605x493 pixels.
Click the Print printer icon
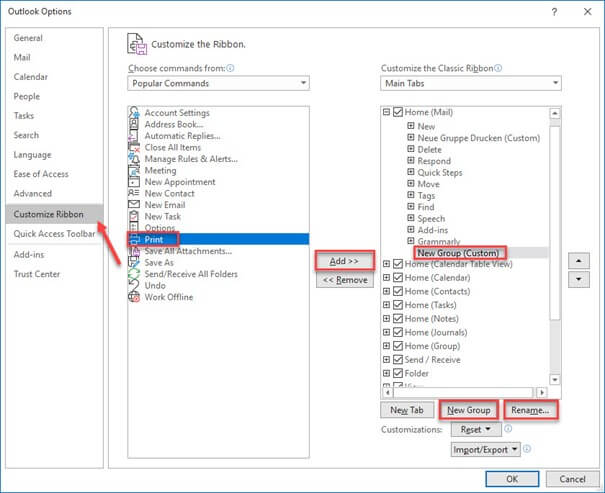(x=135, y=240)
